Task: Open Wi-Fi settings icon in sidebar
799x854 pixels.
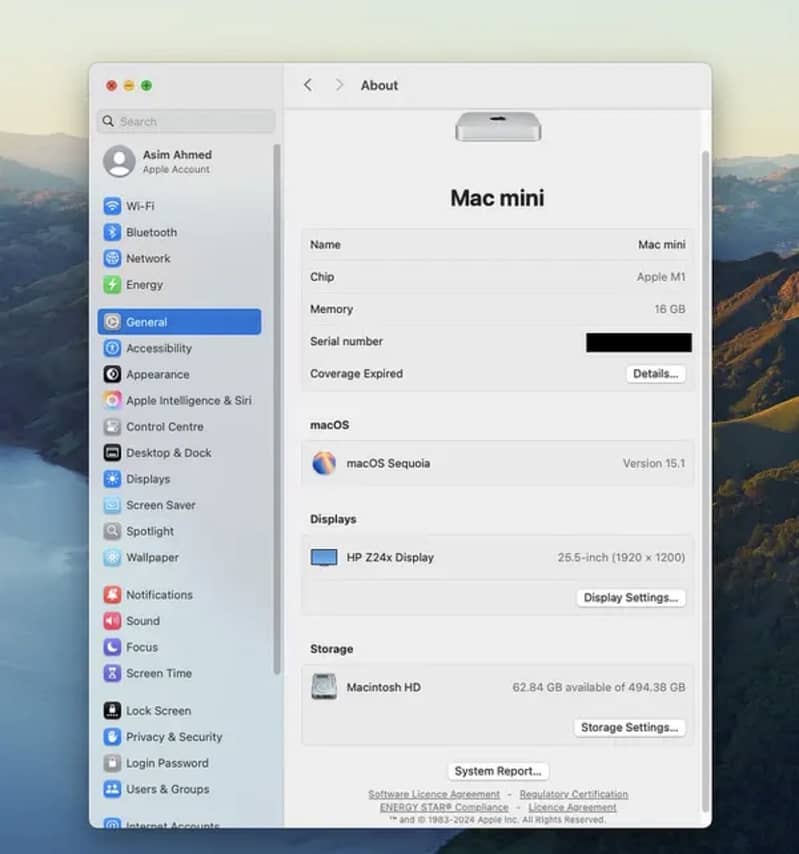Action: (112, 206)
